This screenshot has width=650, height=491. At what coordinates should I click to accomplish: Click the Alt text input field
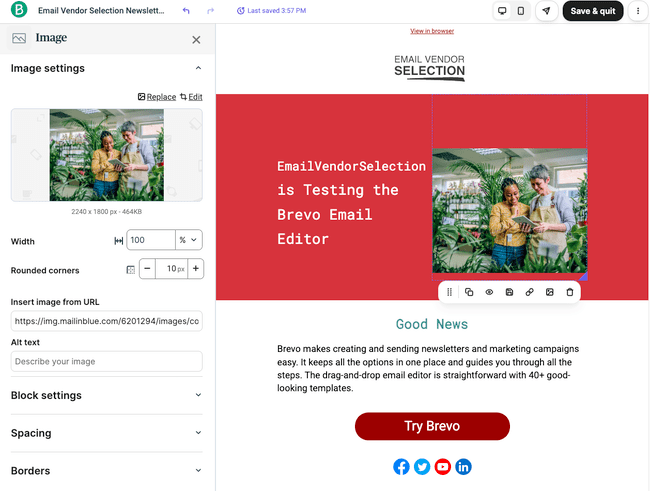(x=106, y=361)
